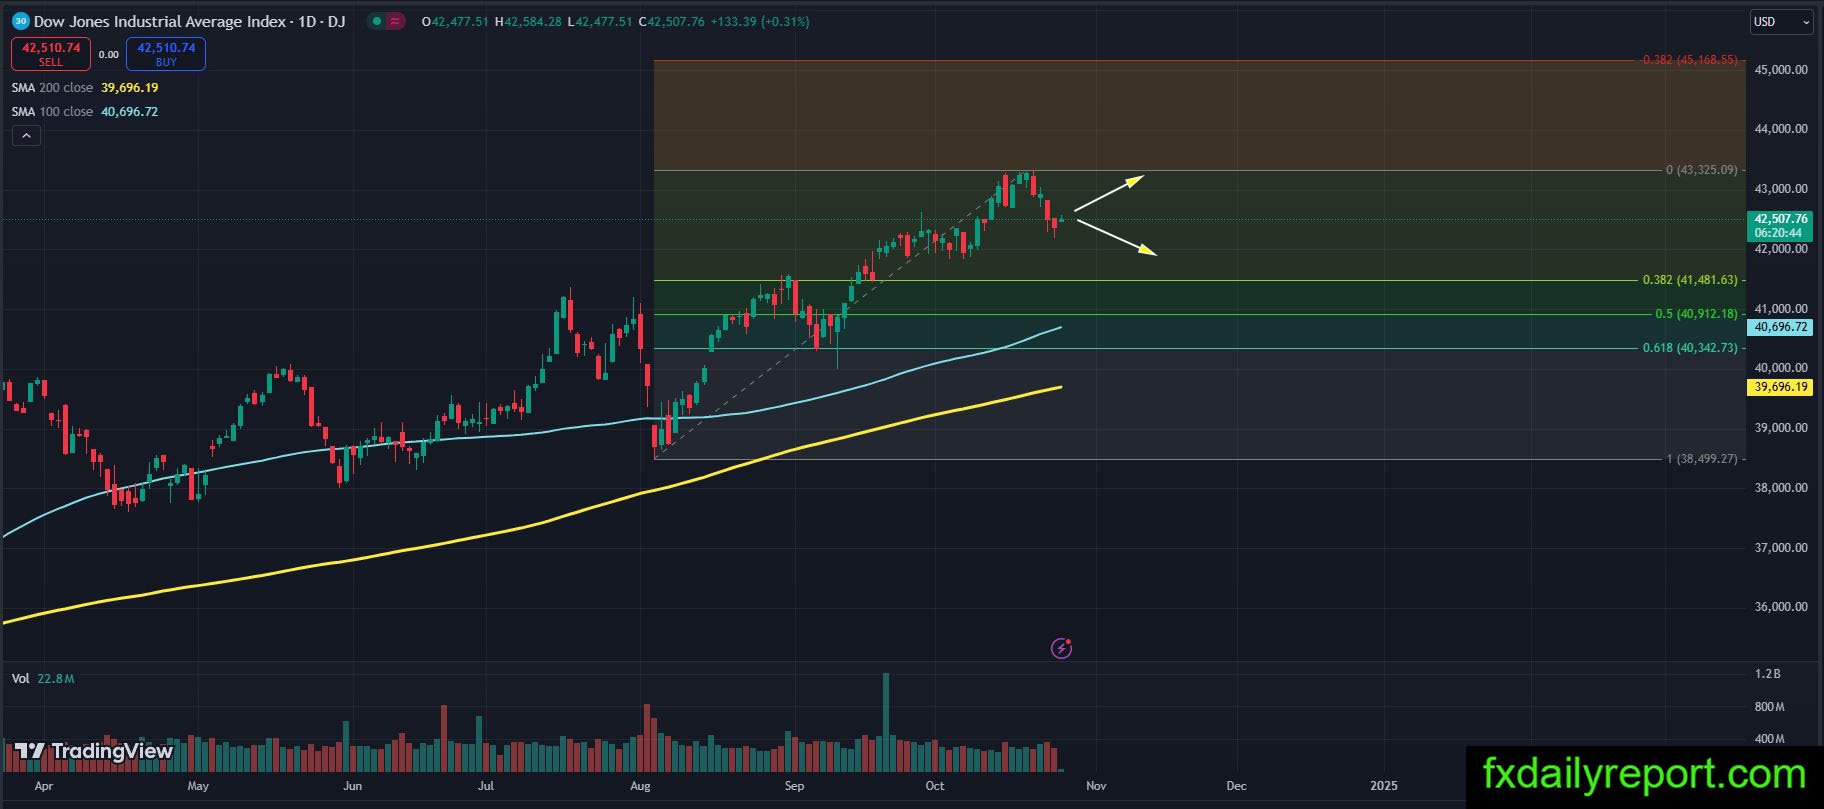
Task: Select the SMA 100 close indicator legend
Action: point(85,112)
